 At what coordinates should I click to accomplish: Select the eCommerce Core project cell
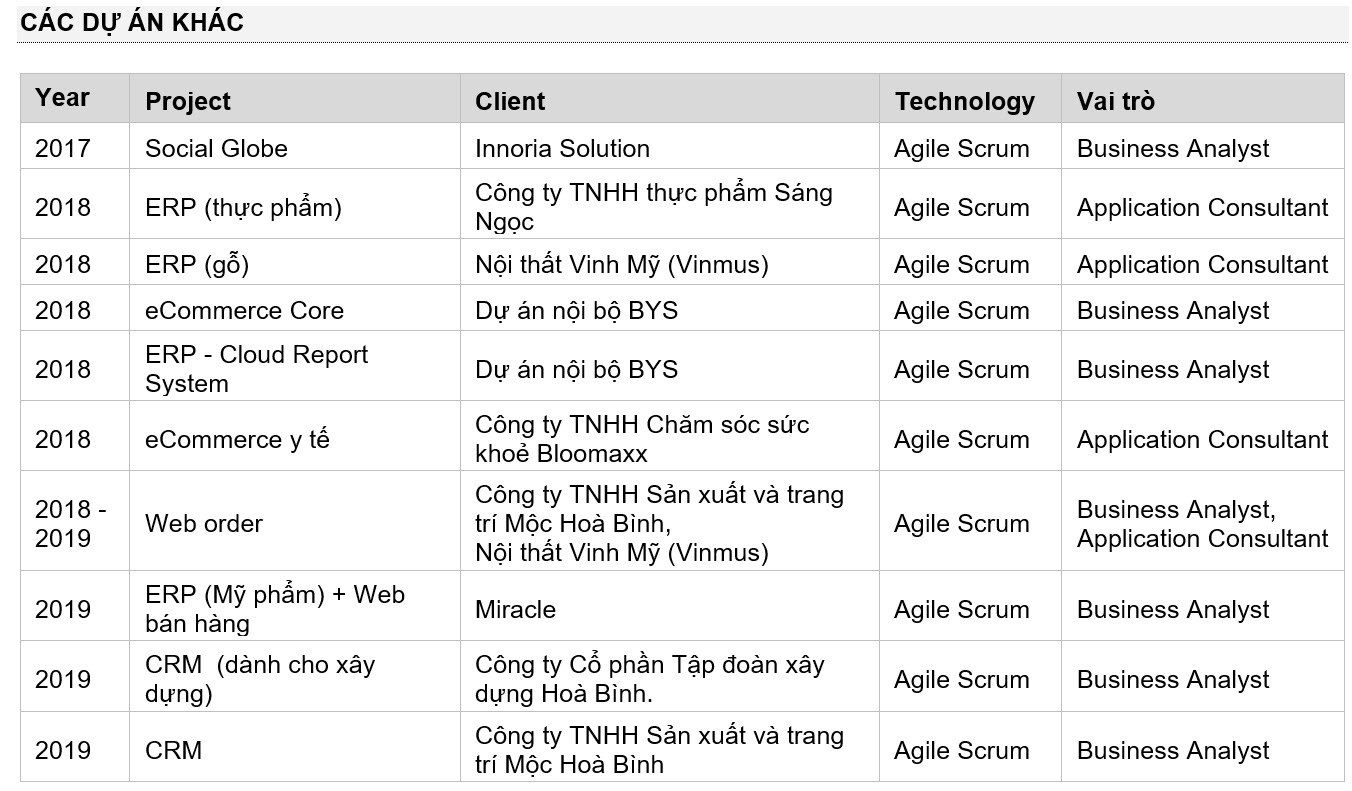[295, 309]
